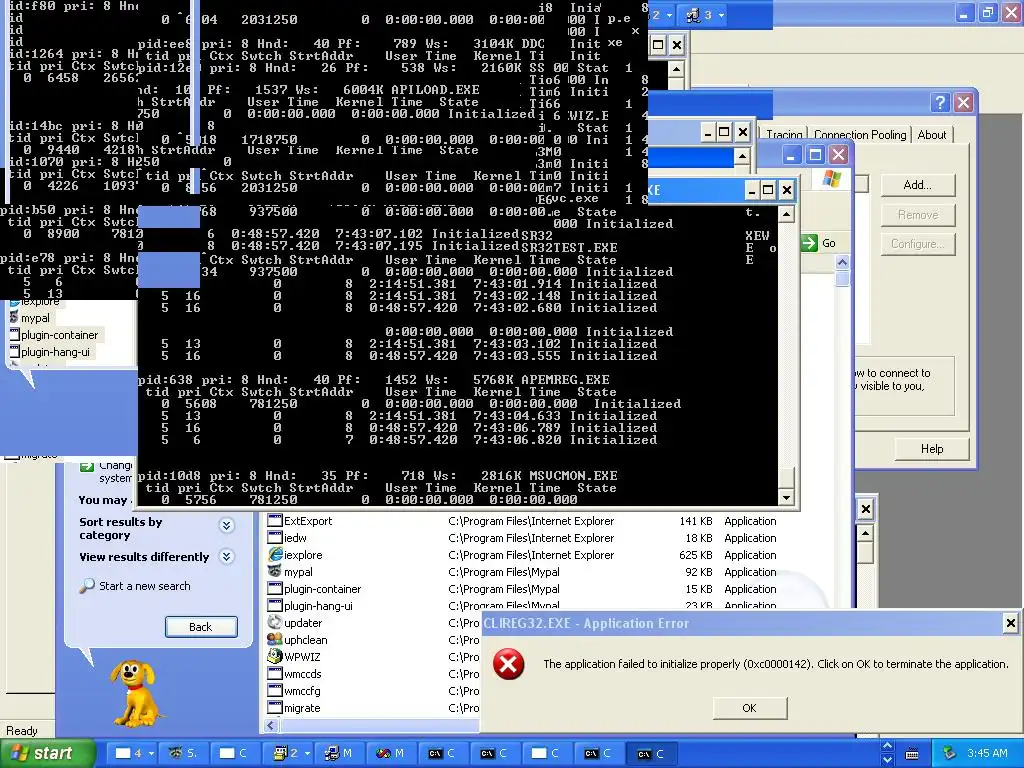
Task: Click the iexplore icon in the 625 KB row
Action: point(275,555)
